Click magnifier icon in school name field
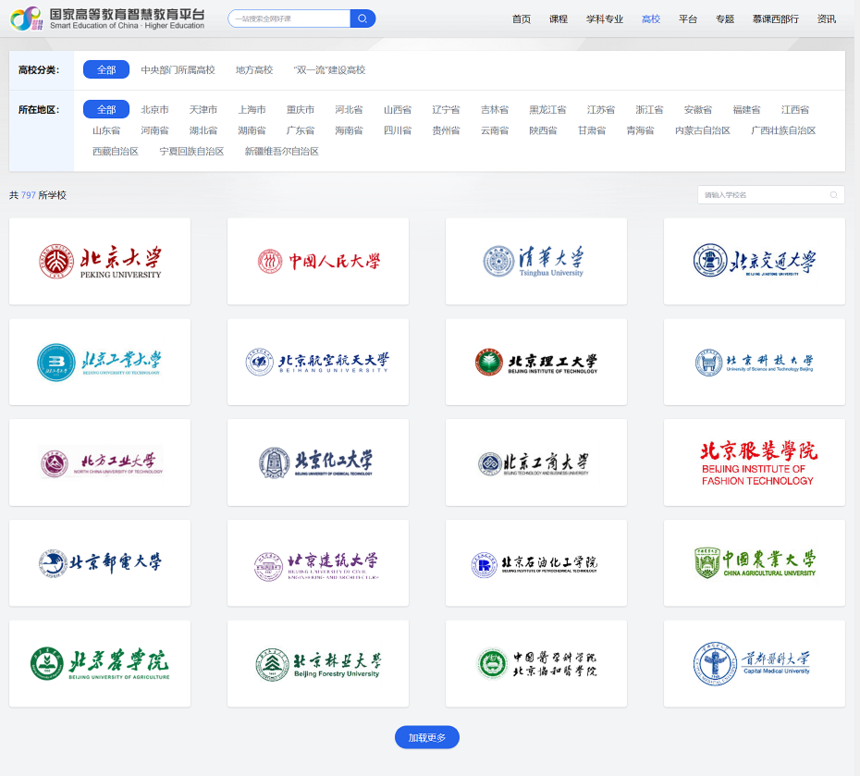This screenshot has height=776, width=860. (x=834, y=195)
